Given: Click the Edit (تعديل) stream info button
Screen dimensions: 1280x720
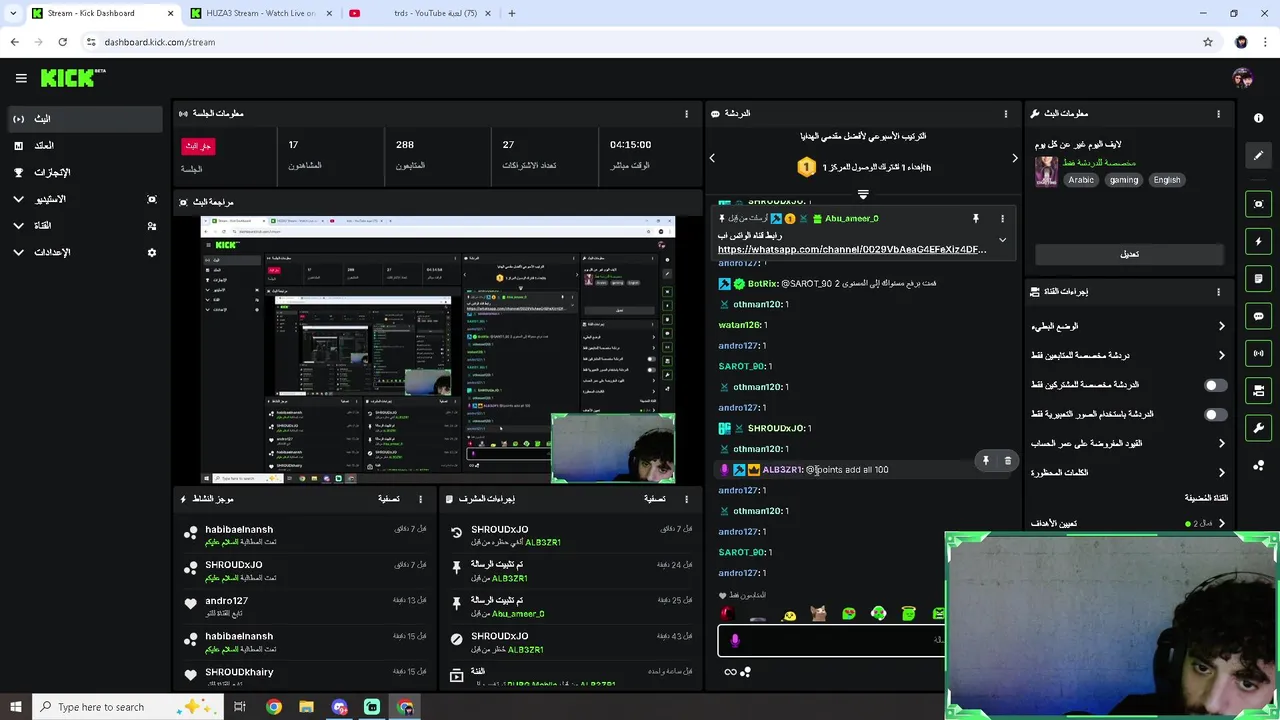Looking at the screenshot, I should click(1129, 254).
